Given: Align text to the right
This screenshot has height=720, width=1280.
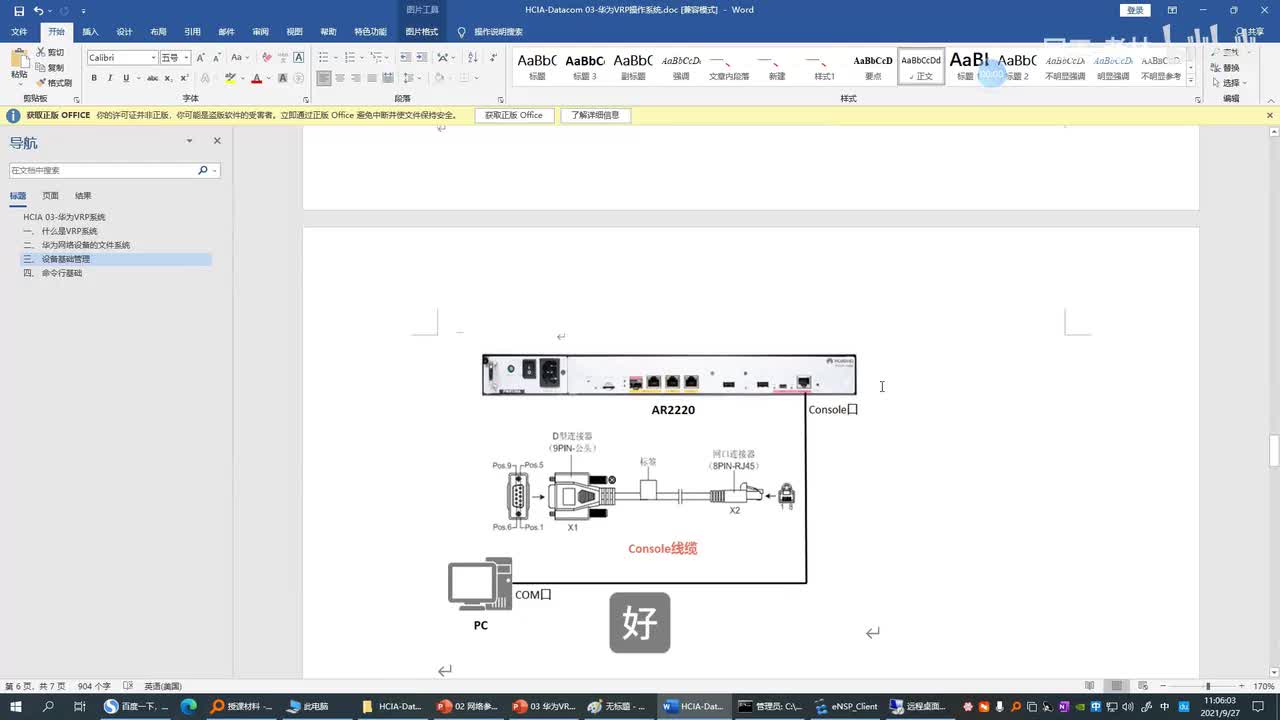Looking at the screenshot, I should [356, 78].
